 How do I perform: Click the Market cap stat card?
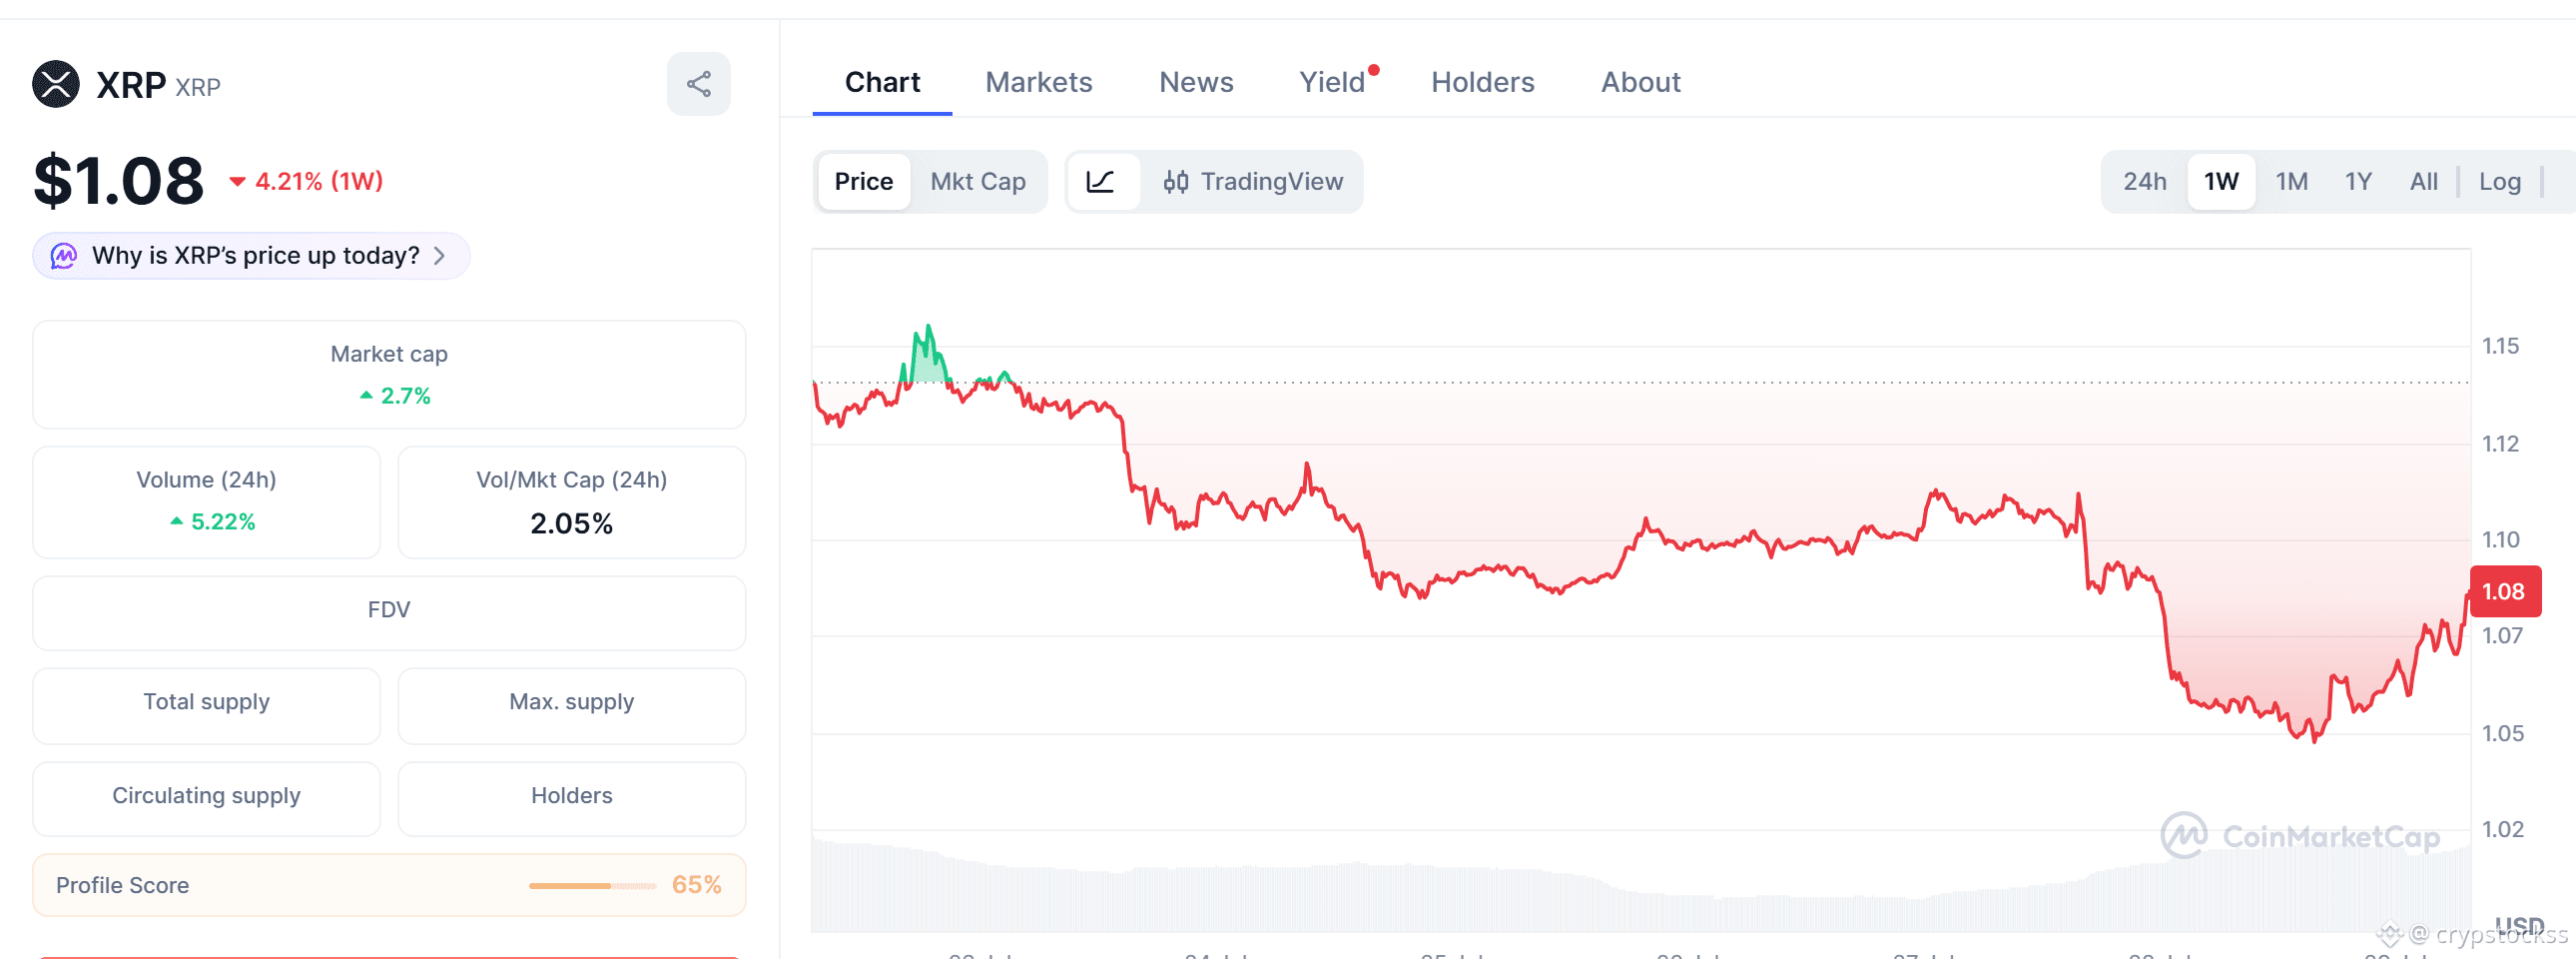coord(389,375)
